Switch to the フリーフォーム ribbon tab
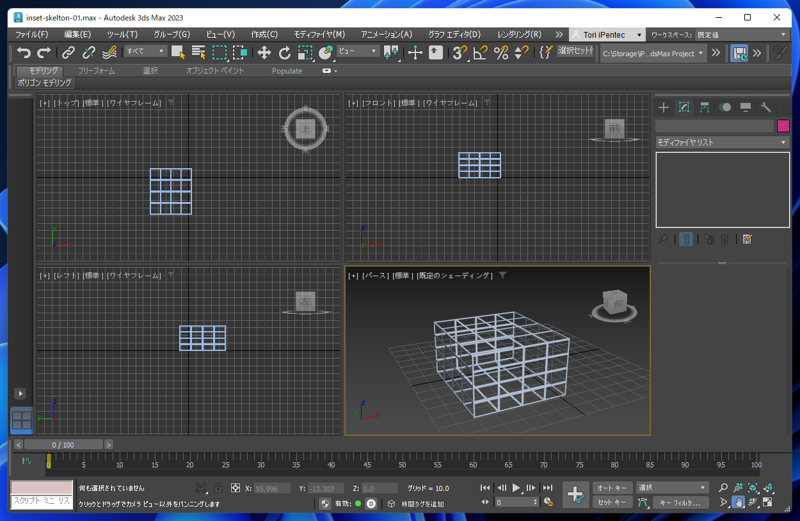This screenshot has width=800, height=521. [96, 71]
